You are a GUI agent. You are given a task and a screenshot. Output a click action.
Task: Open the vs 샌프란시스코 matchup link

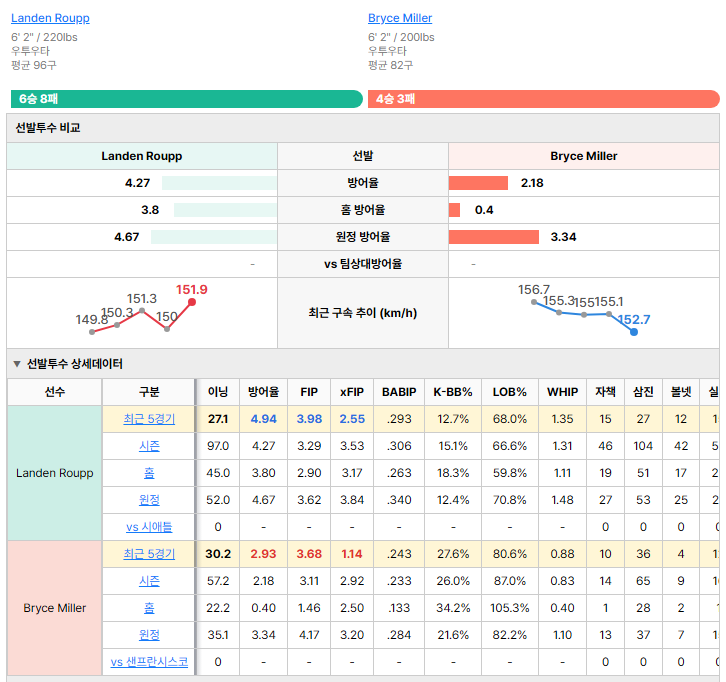pyautogui.click(x=149, y=662)
